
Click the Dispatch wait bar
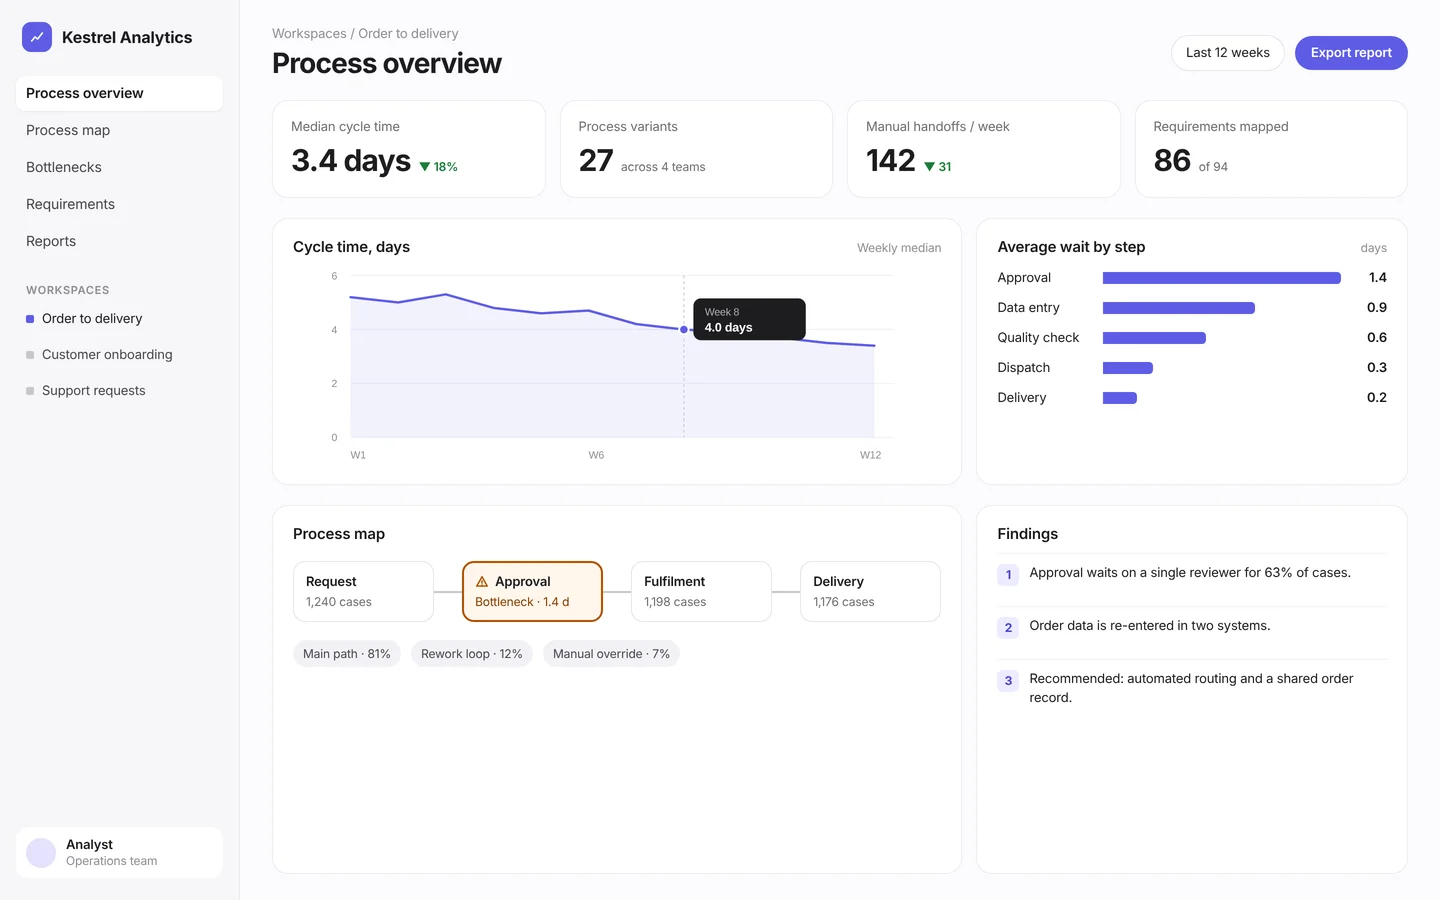(x=1127, y=368)
